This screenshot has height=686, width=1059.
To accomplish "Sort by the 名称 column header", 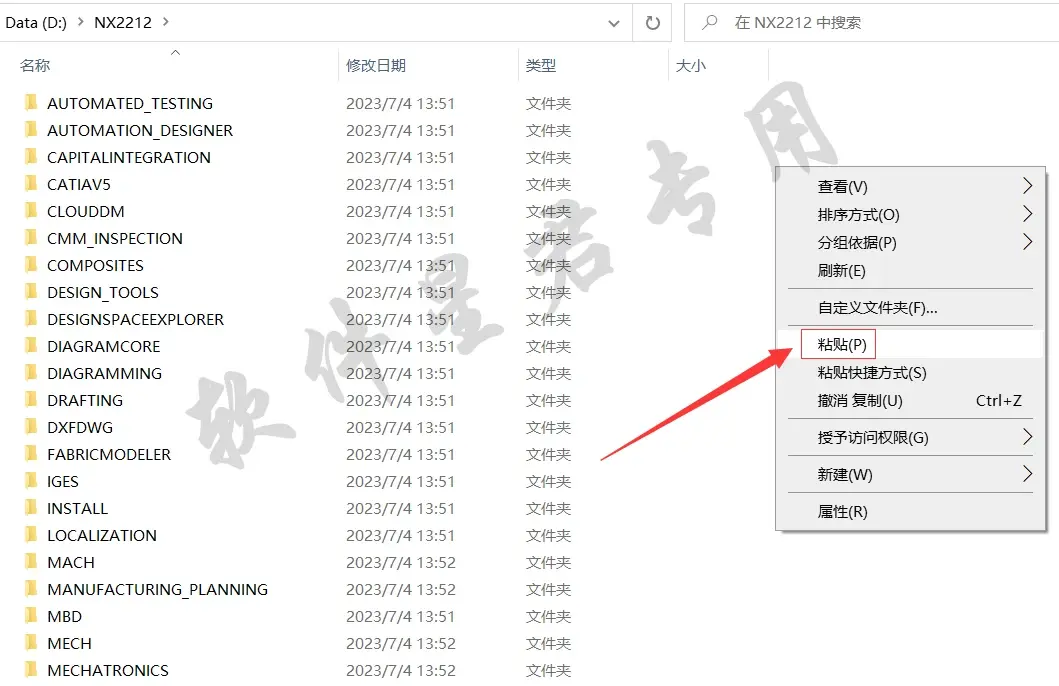I will (x=35, y=65).
